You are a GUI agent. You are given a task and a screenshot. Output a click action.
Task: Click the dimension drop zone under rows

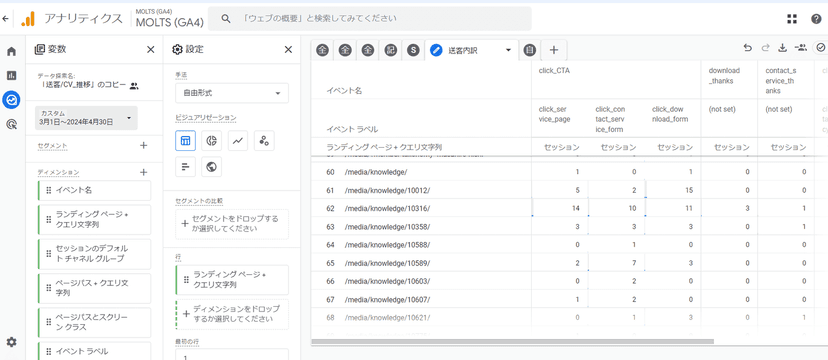pos(232,314)
